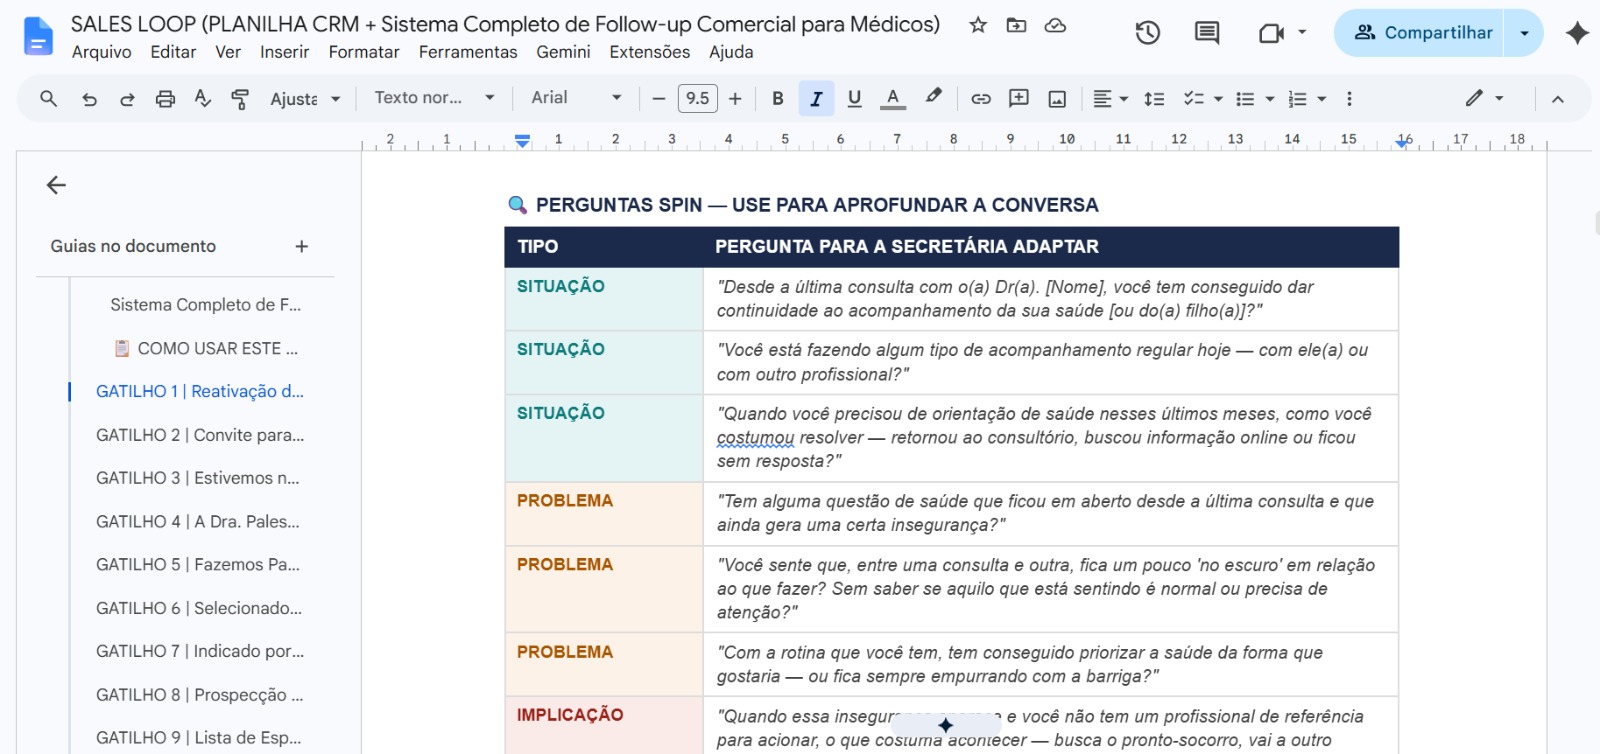Move document to a folder
Screen dimensions: 1600x754
click(x=1016, y=25)
